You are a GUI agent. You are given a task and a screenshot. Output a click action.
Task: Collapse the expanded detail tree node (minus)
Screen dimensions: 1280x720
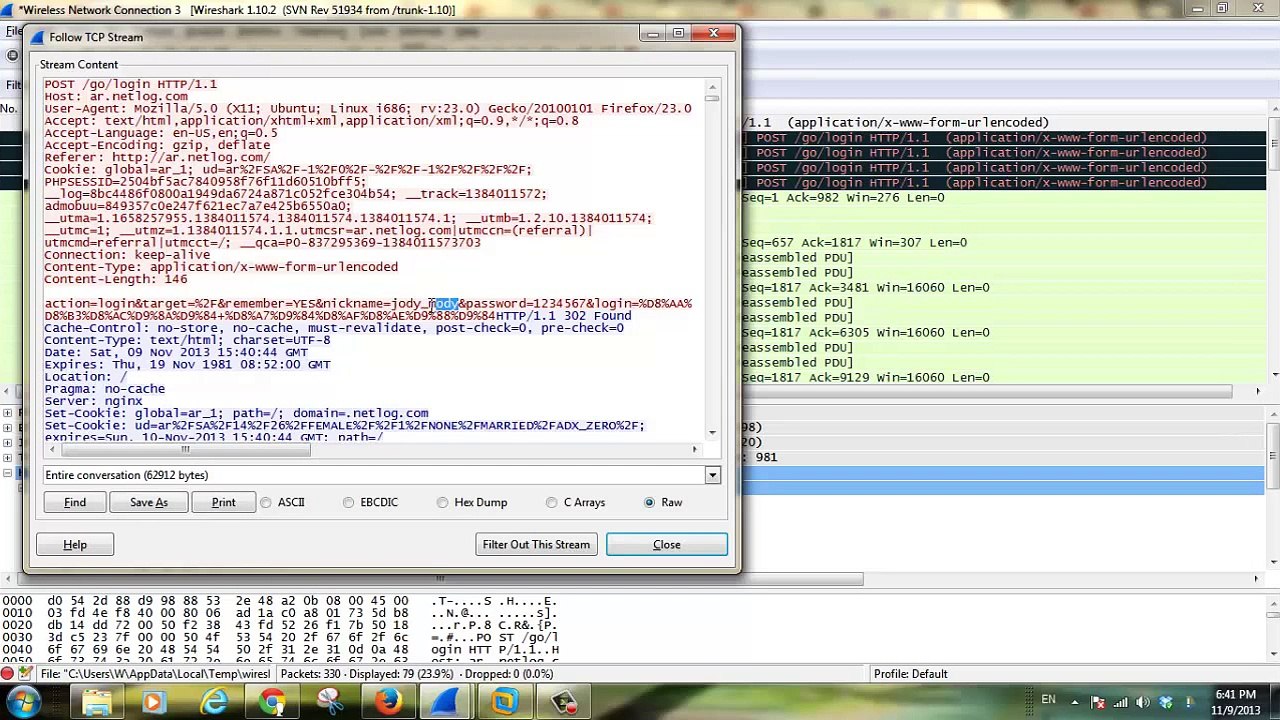[x=7, y=473]
